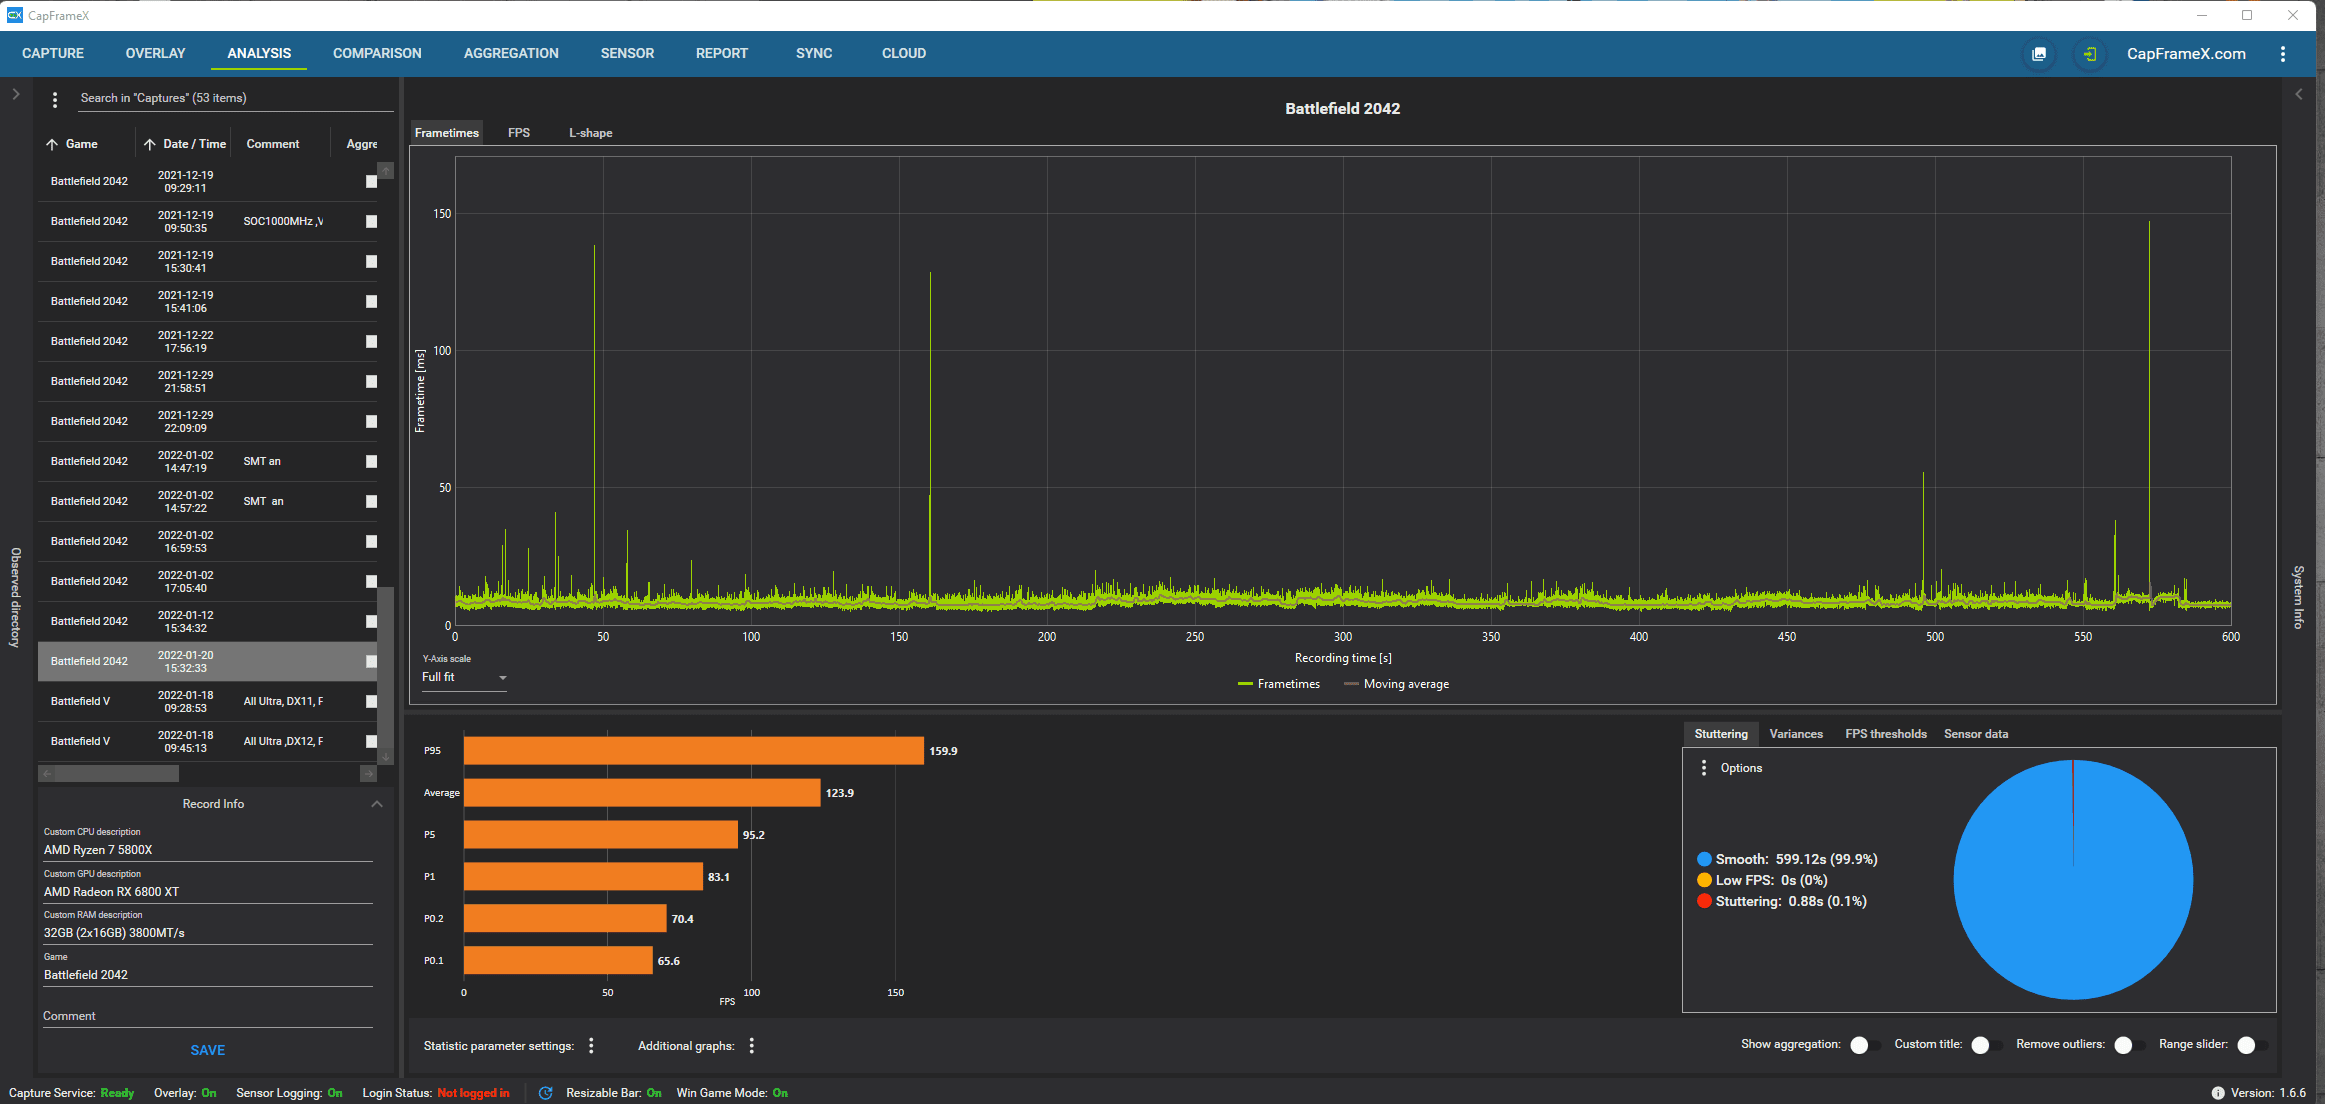The width and height of the screenshot is (2325, 1104).
Task: Open the Y-Axis scale Full fit dropdown
Action: (x=464, y=678)
